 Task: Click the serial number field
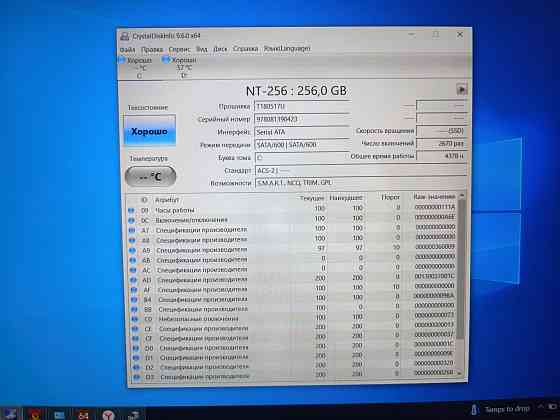[302, 119]
